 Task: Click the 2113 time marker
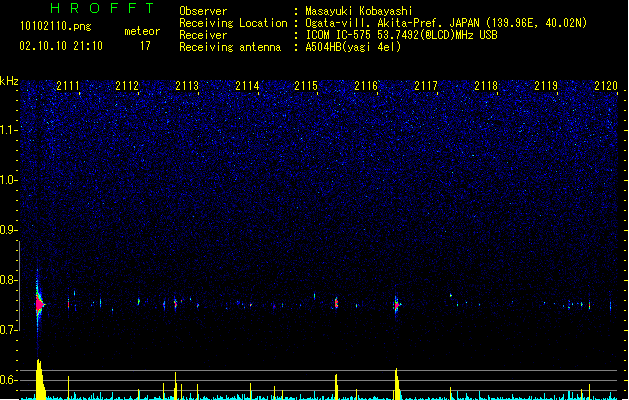coord(187,86)
